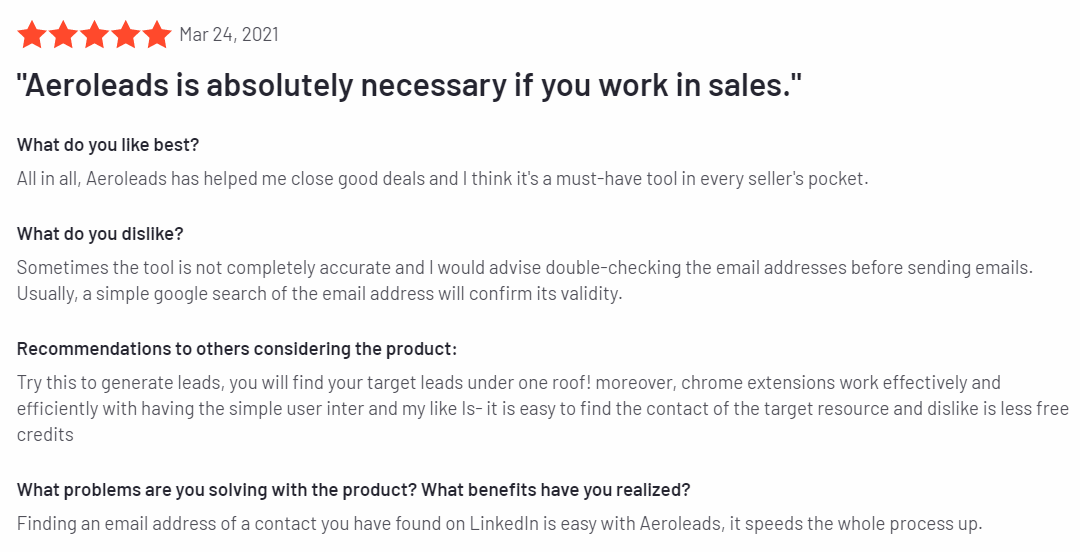Click 'What problems are you solving' heading
Viewport: 1080px width, 552px height.
[x=353, y=491]
